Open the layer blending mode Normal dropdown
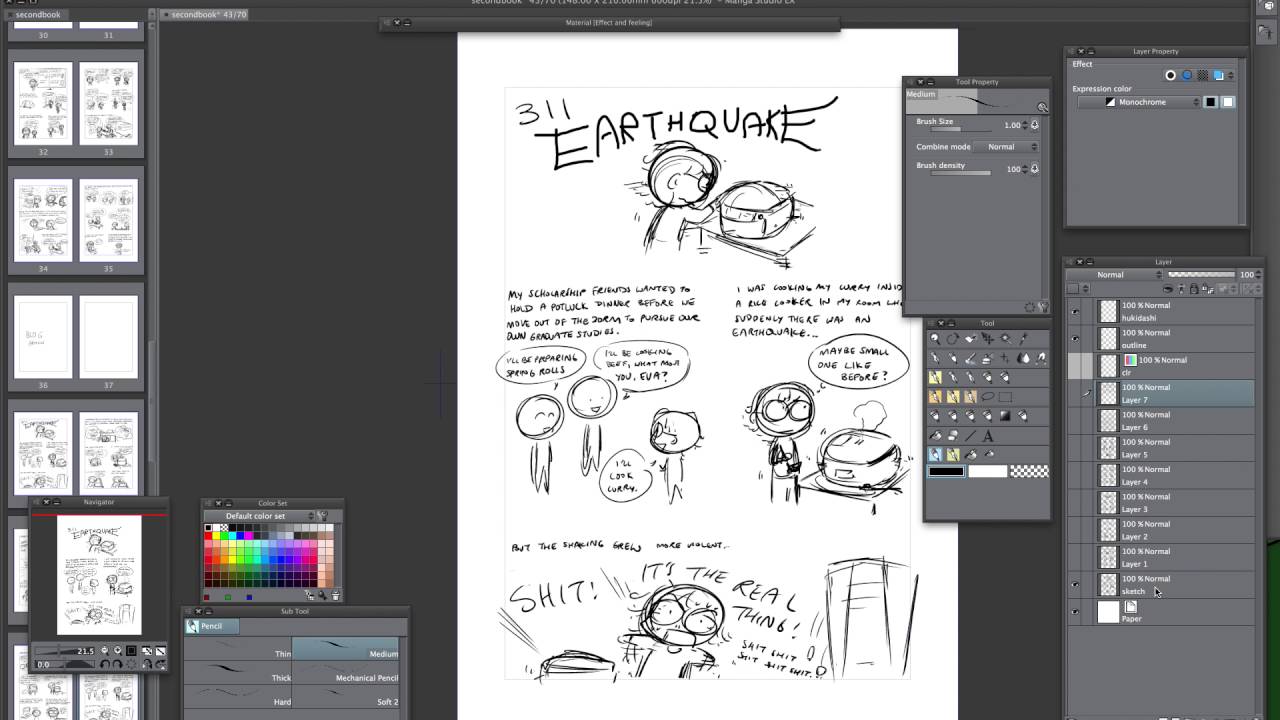Image resolution: width=1280 pixels, height=720 pixels. (x=1114, y=275)
